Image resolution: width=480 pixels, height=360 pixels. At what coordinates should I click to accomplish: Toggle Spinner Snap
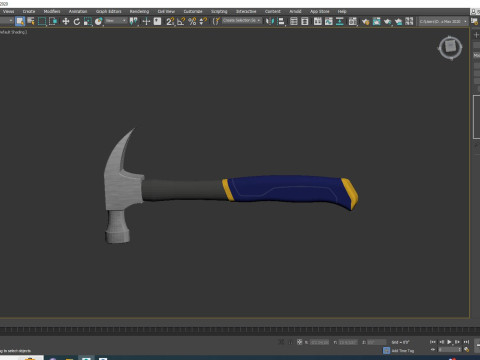(203, 21)
